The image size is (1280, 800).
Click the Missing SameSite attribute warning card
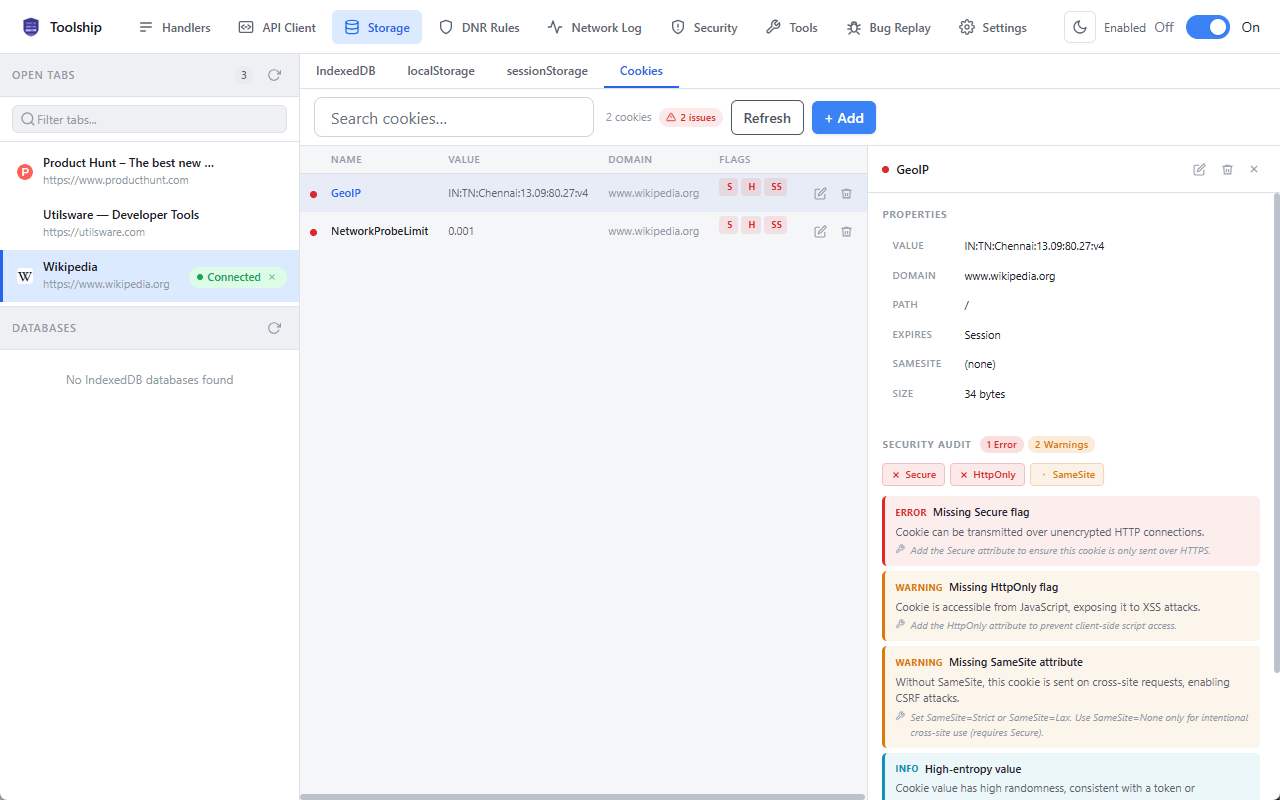point(1071,697)
